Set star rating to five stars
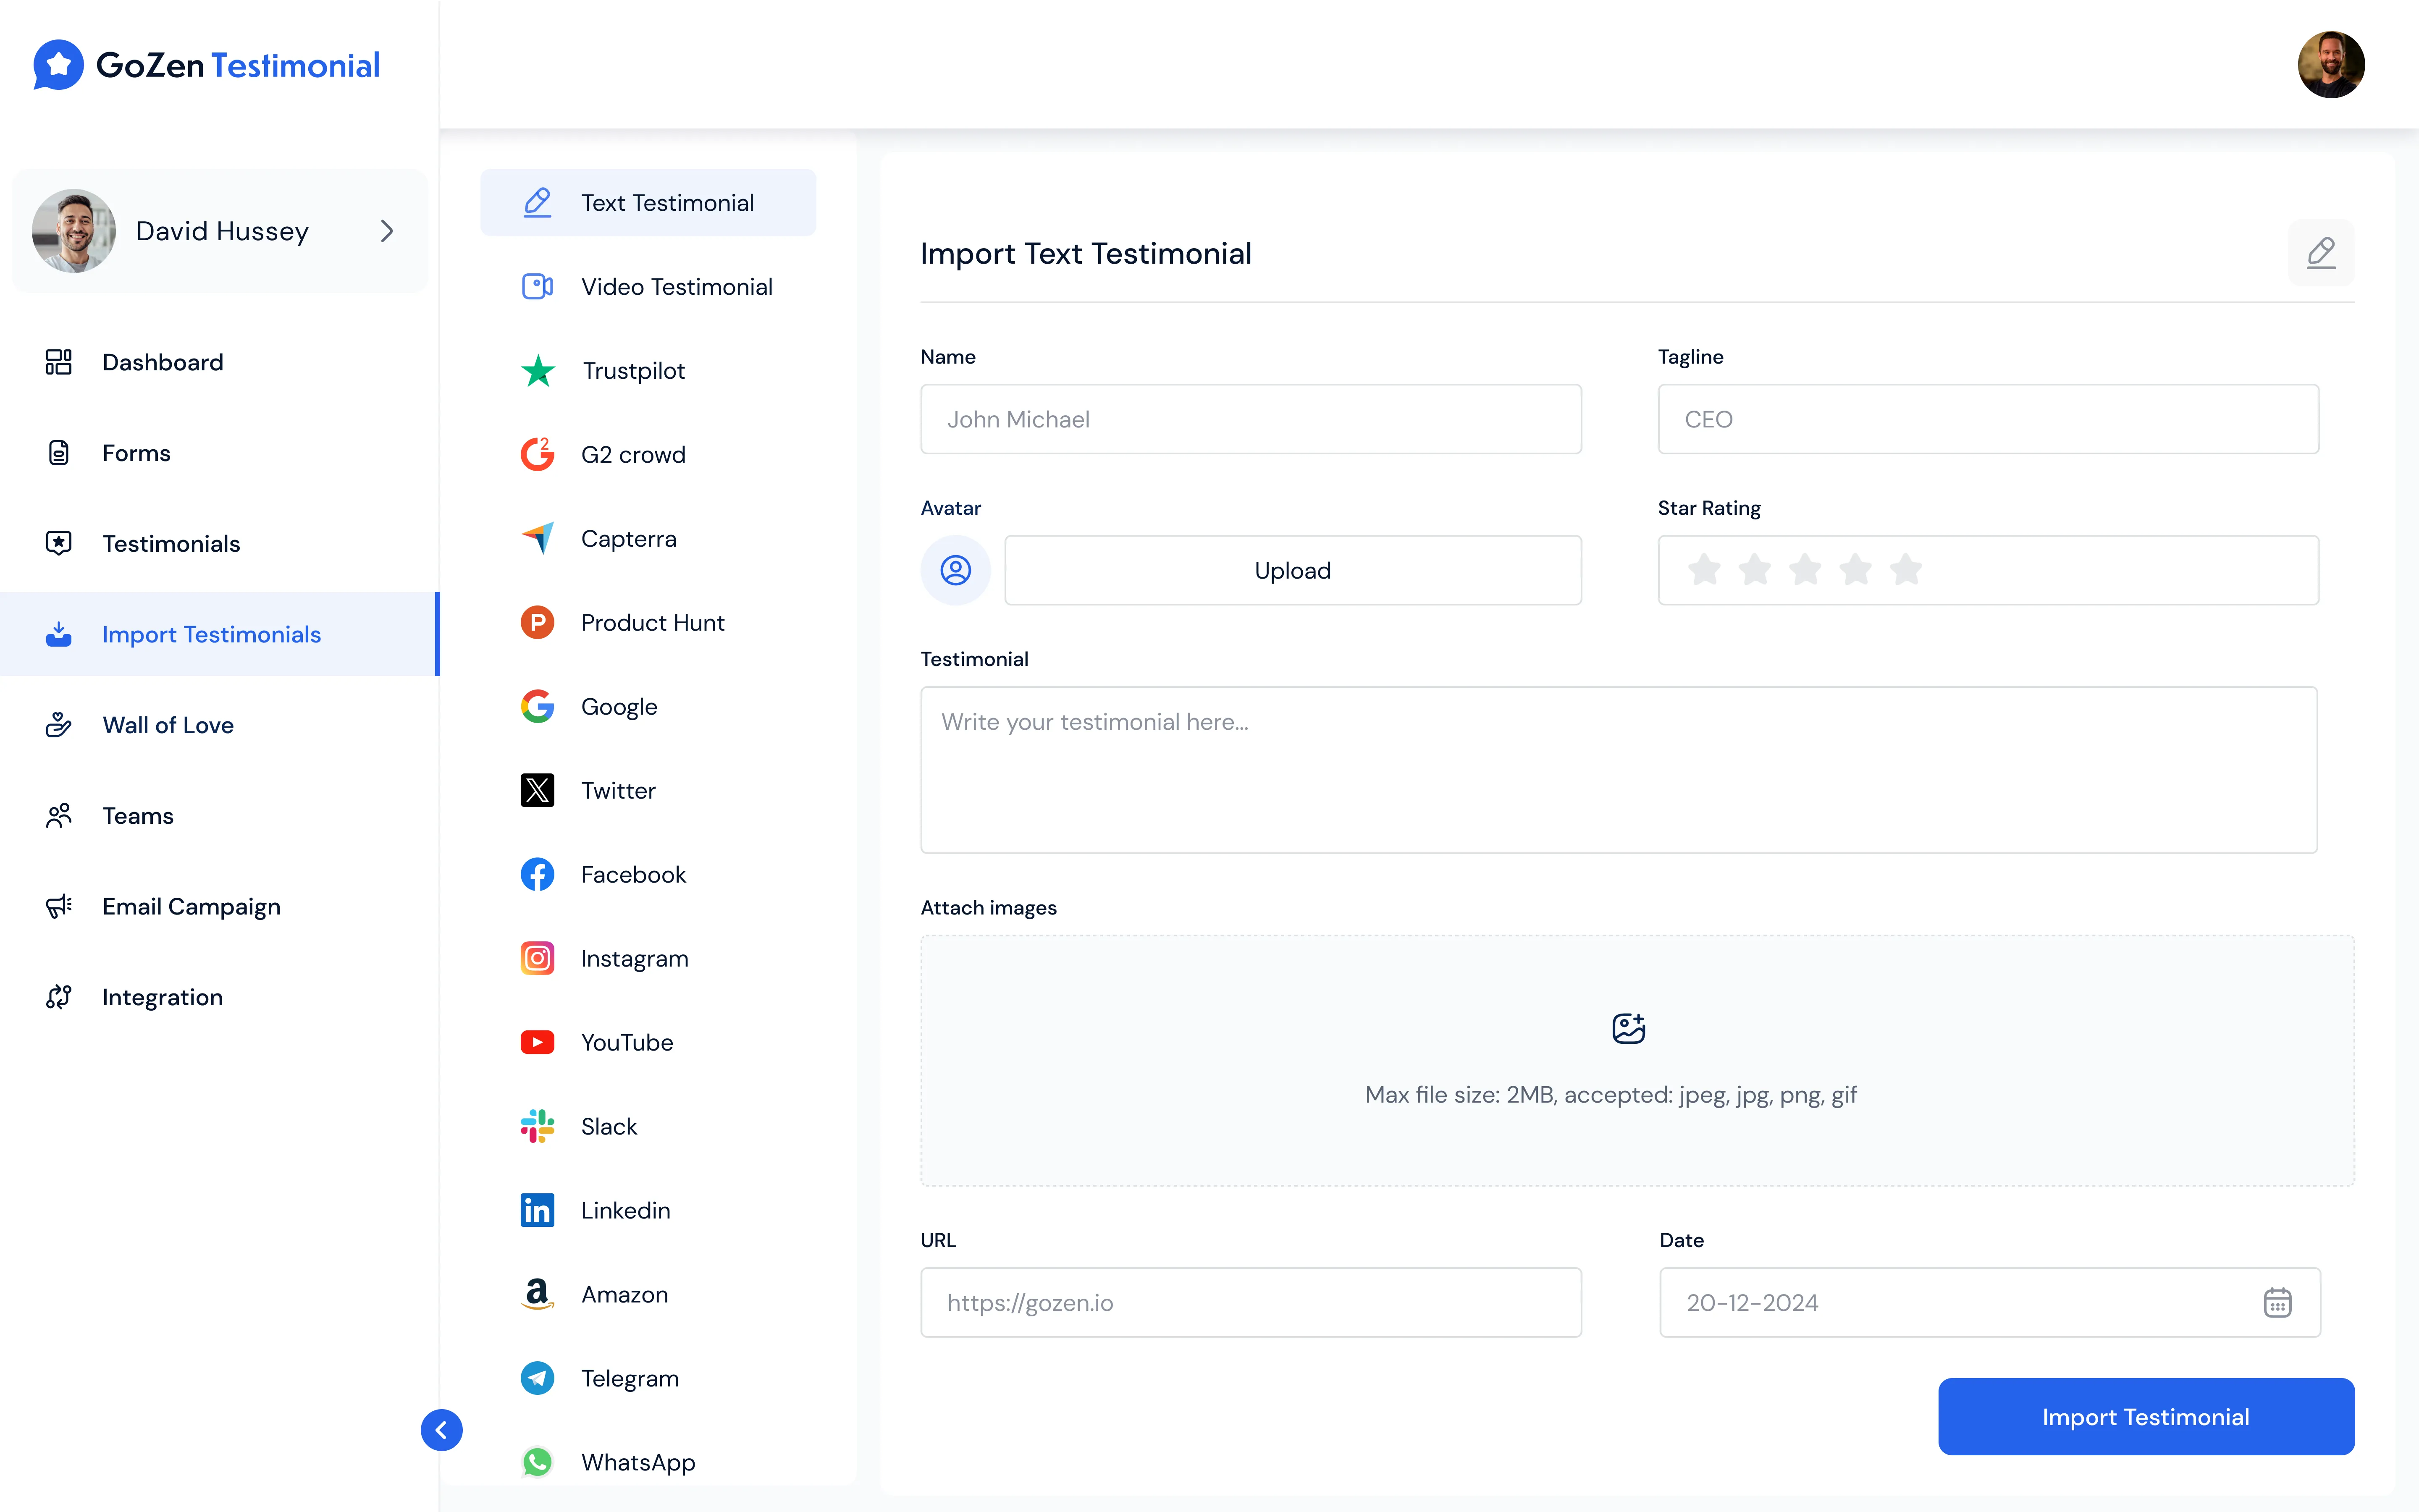The image size is (2419, 1512). (x=1906, y=570)
